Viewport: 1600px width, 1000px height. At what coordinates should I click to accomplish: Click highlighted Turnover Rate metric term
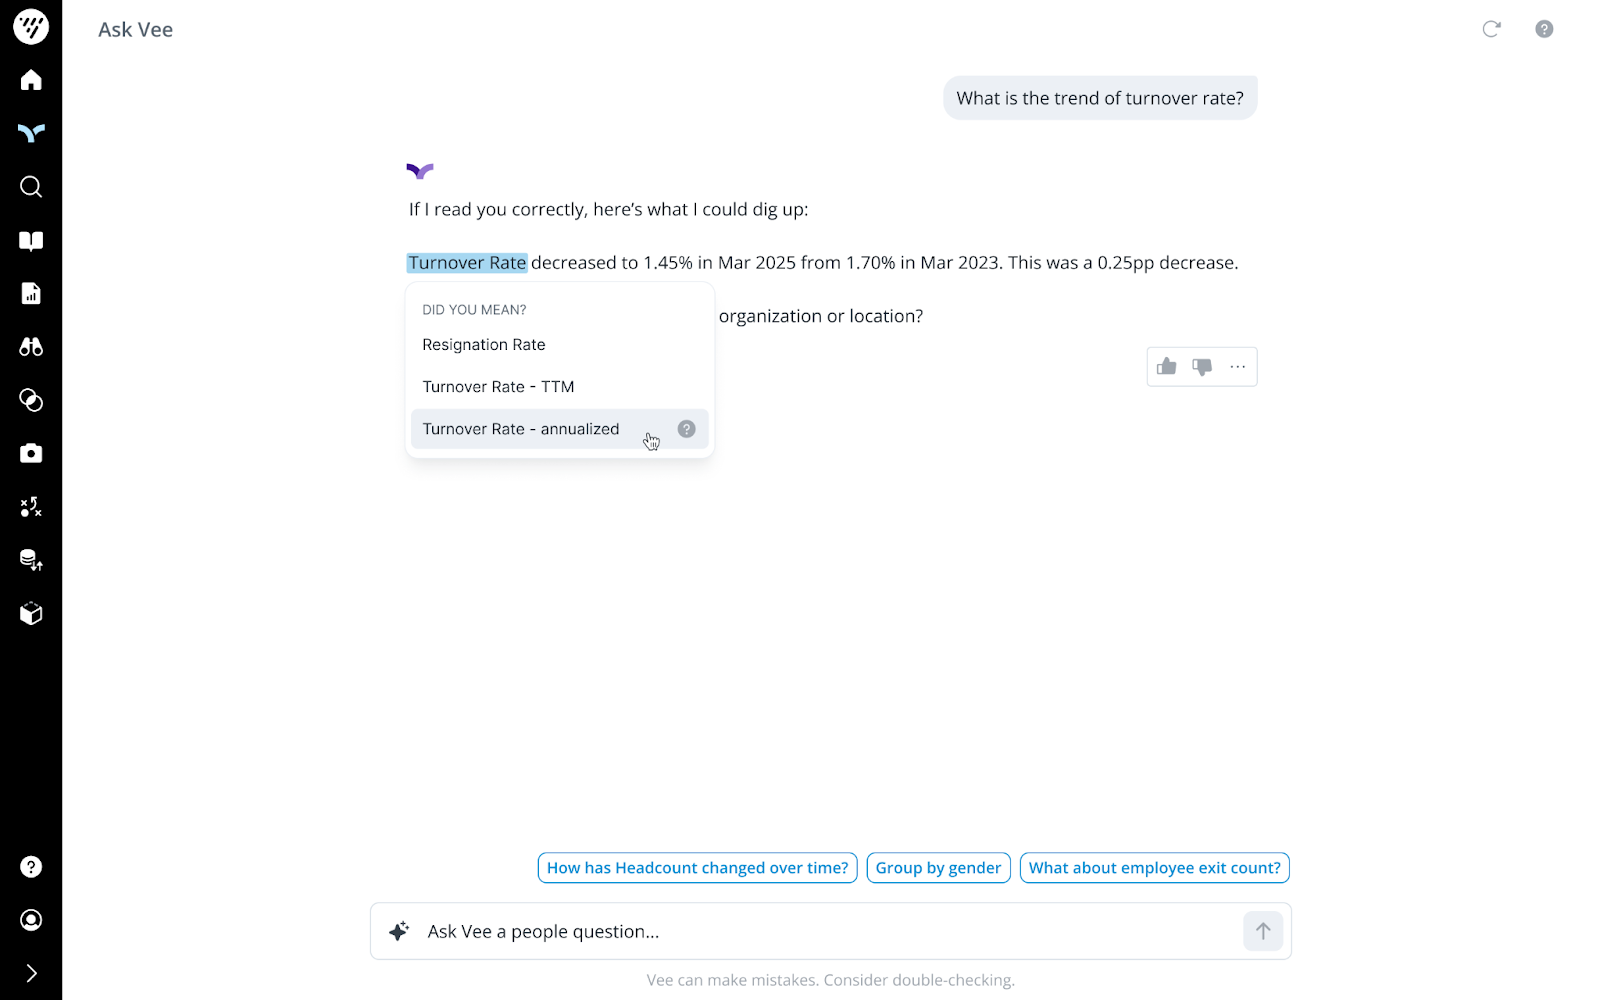pos(467,263)
